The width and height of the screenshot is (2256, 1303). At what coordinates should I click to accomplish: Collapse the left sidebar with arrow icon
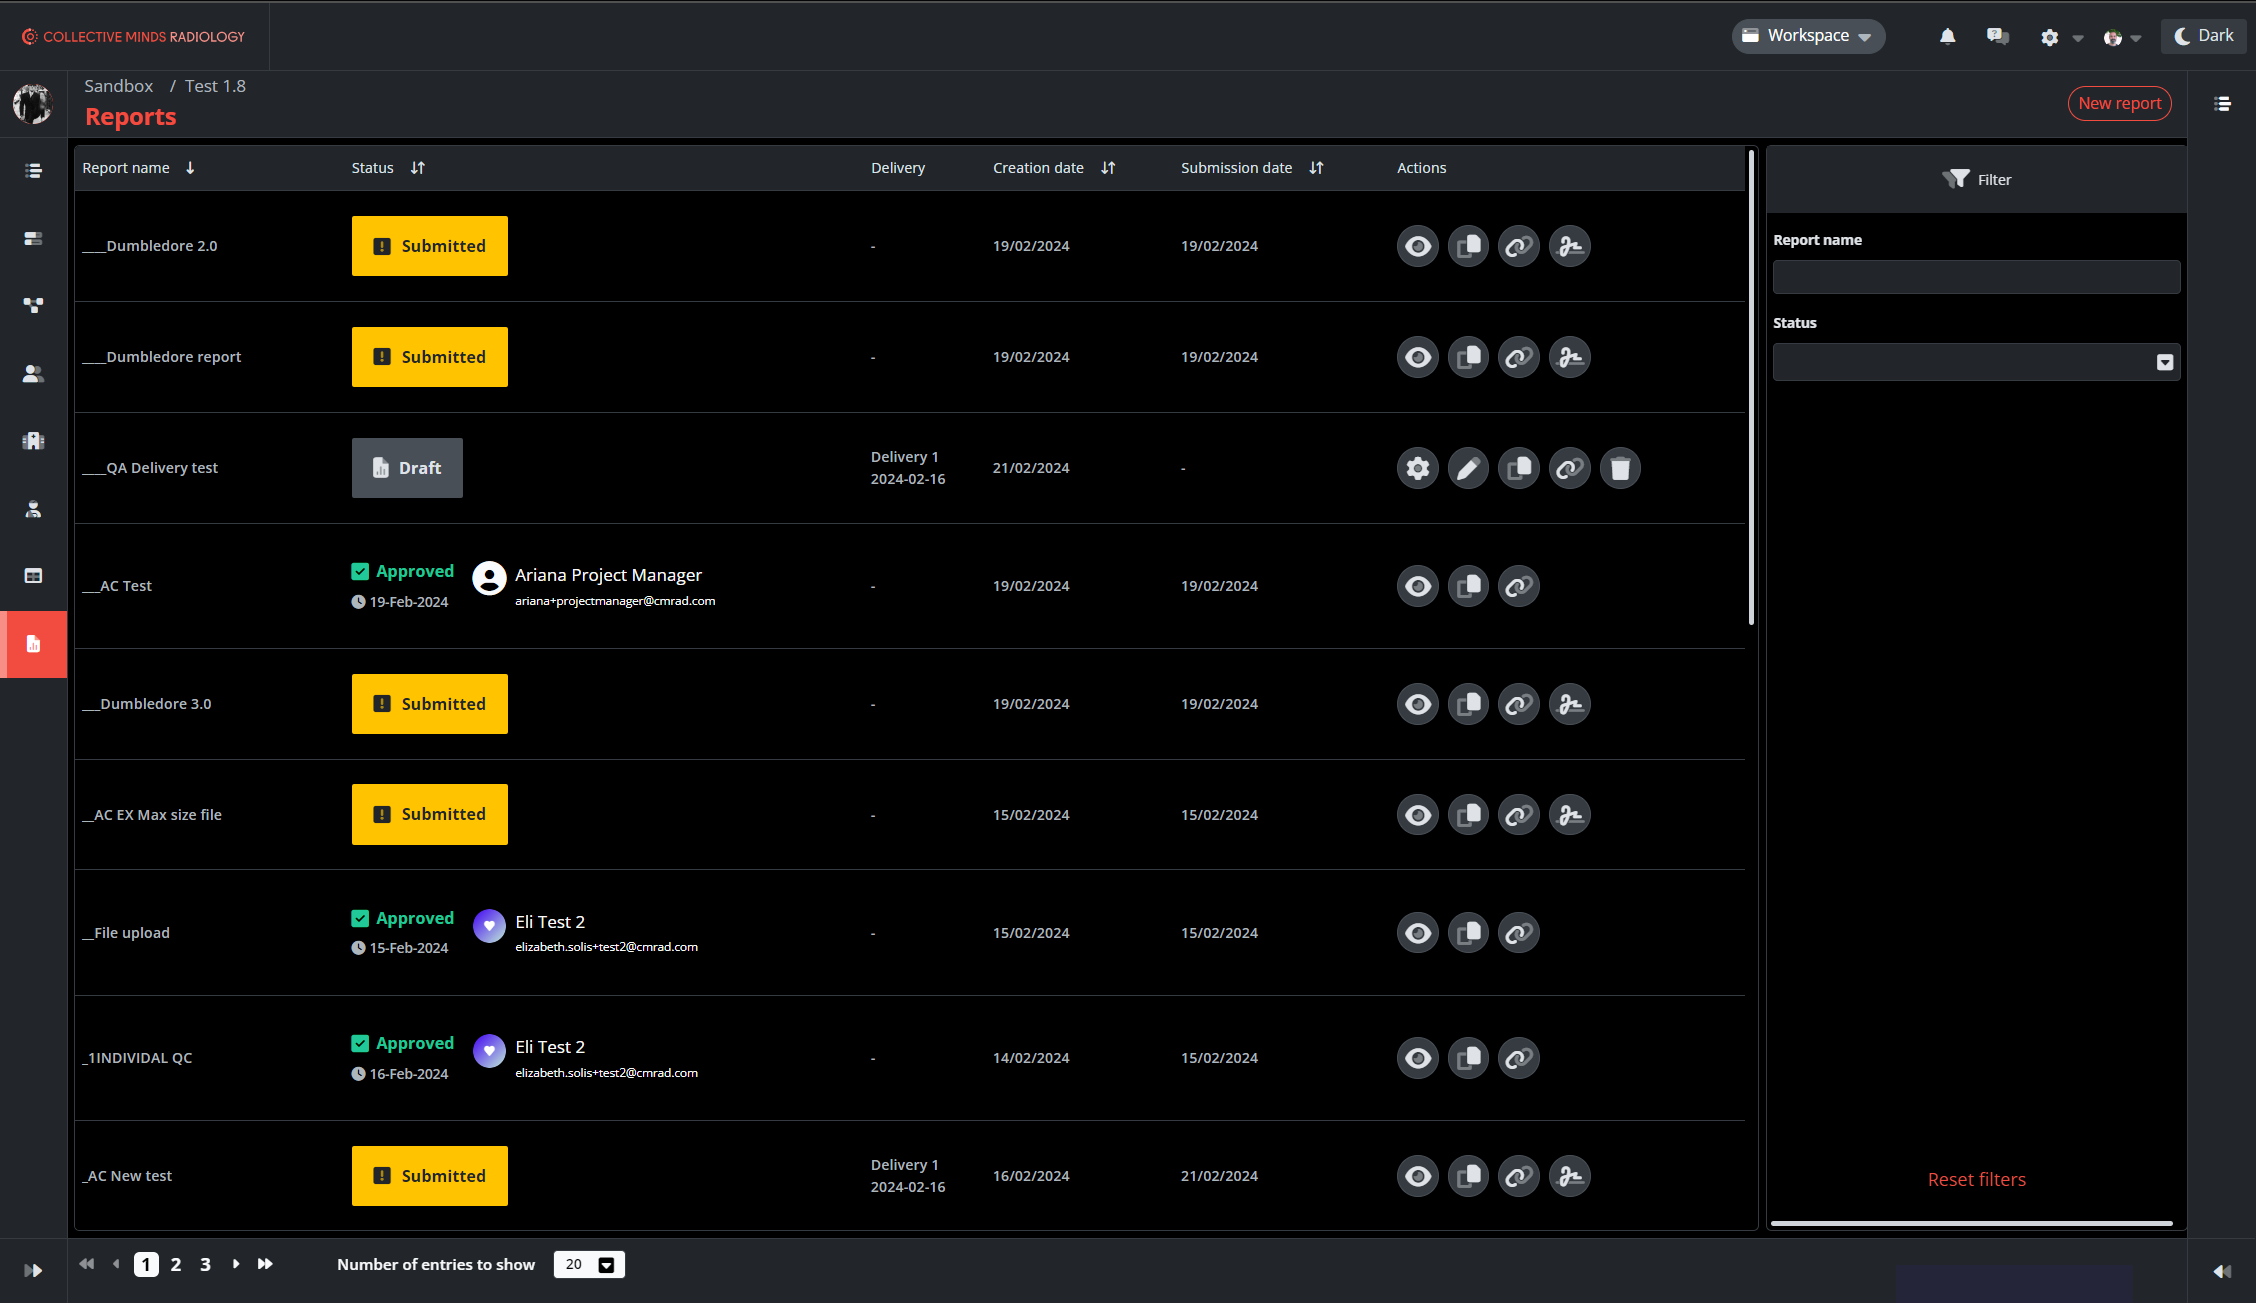(33, 1270)
